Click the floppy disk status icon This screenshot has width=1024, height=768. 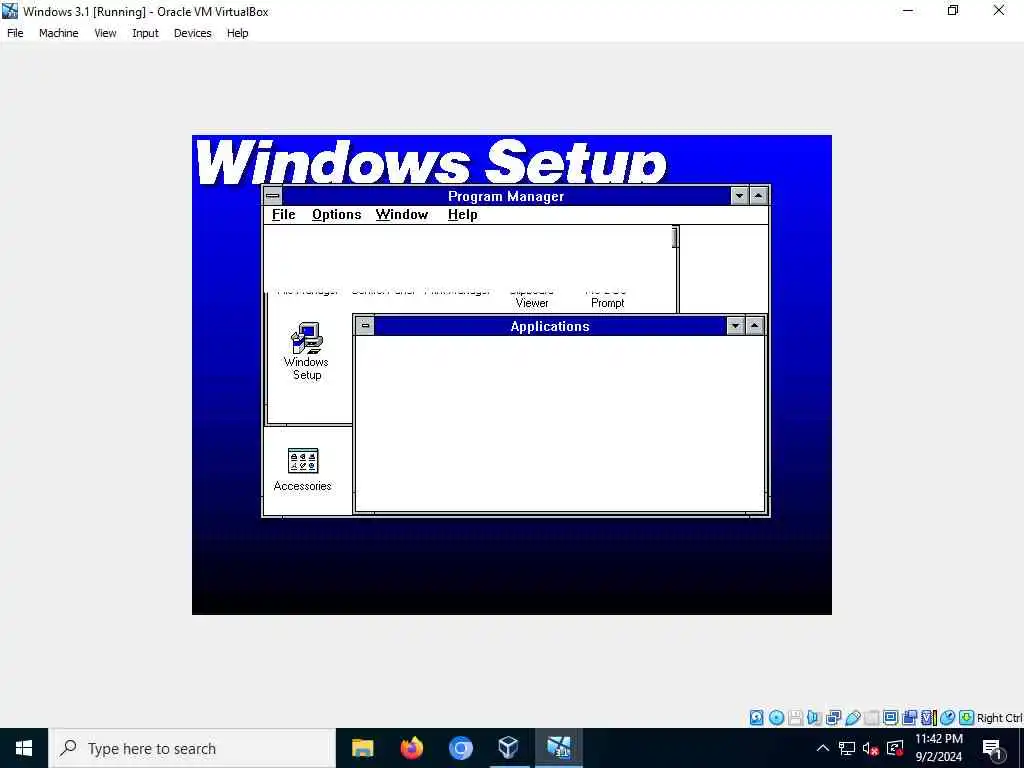795,718
